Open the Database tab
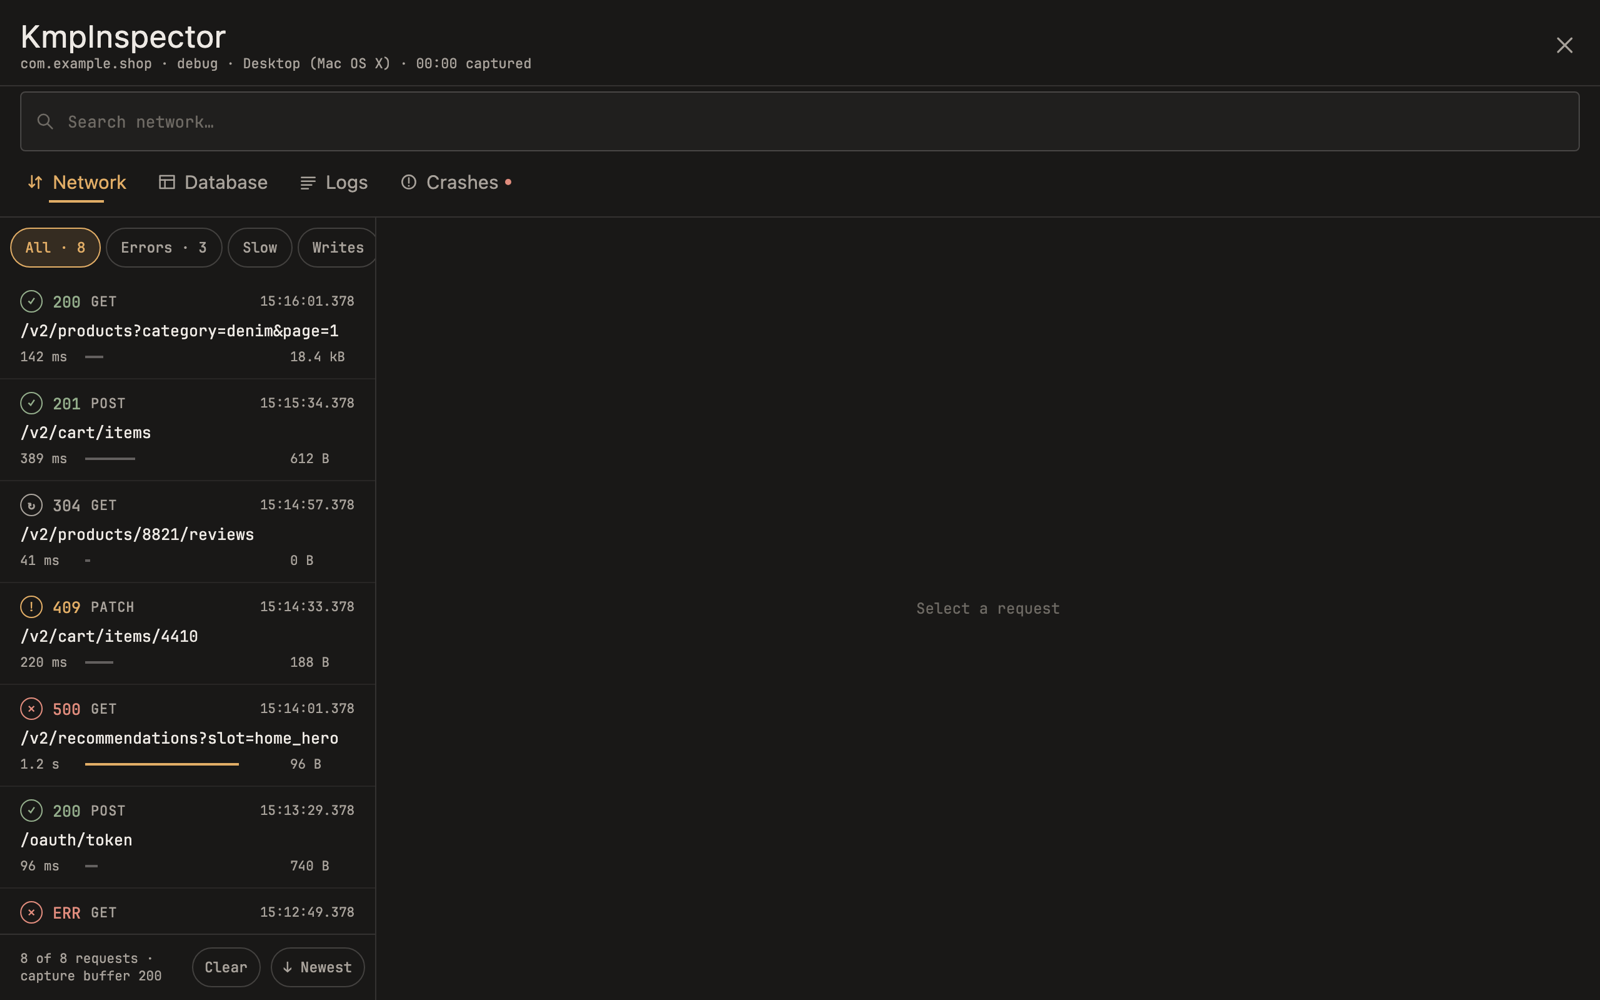 [213, 182]
